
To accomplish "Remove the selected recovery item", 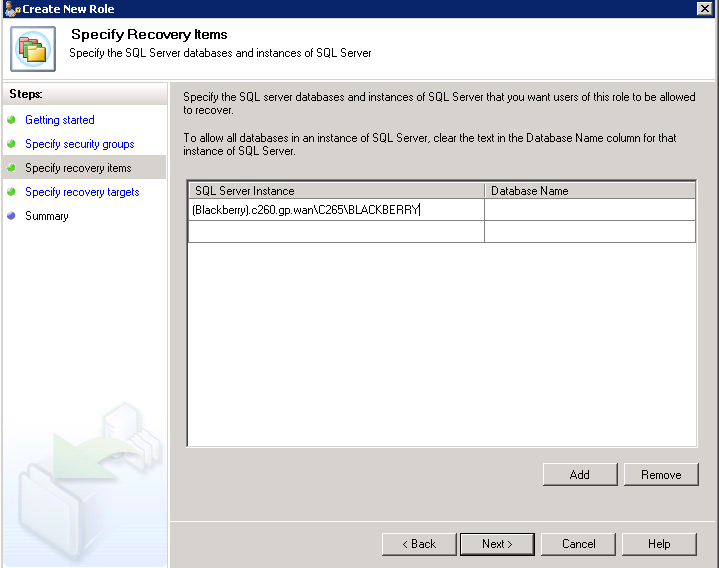I will pos(661,474).
